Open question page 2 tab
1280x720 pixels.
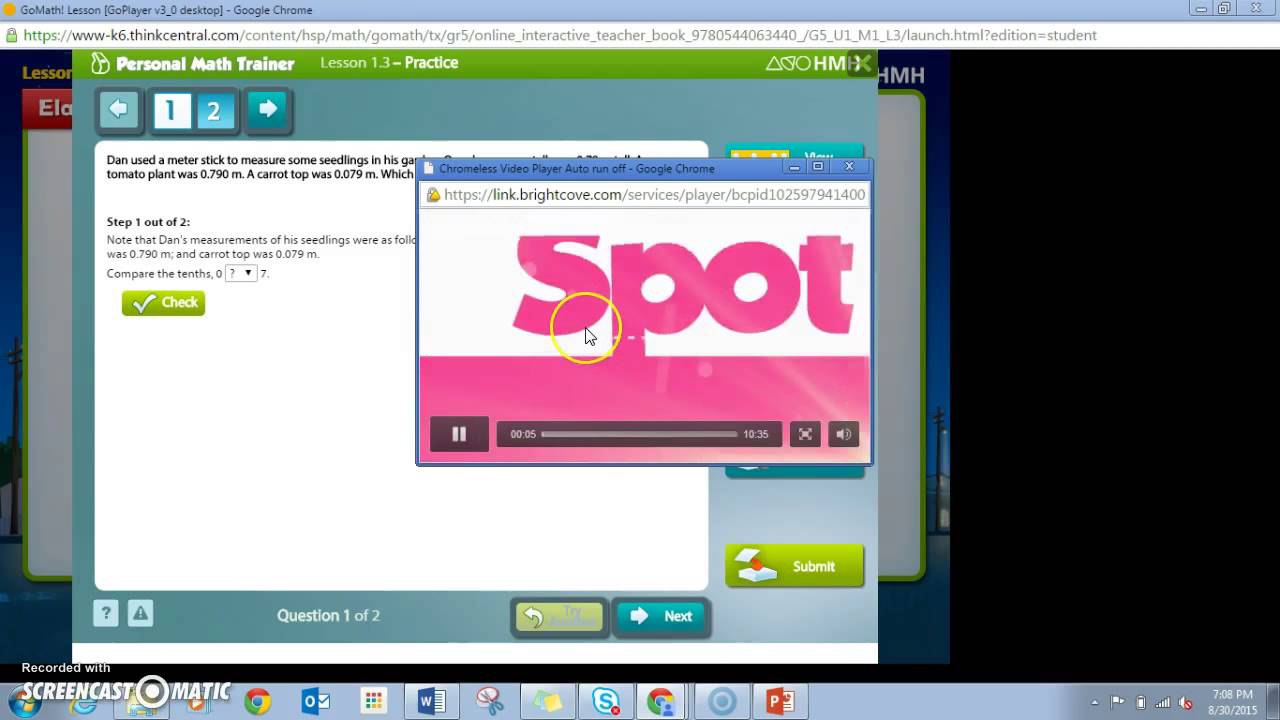[x=214, y=111]
